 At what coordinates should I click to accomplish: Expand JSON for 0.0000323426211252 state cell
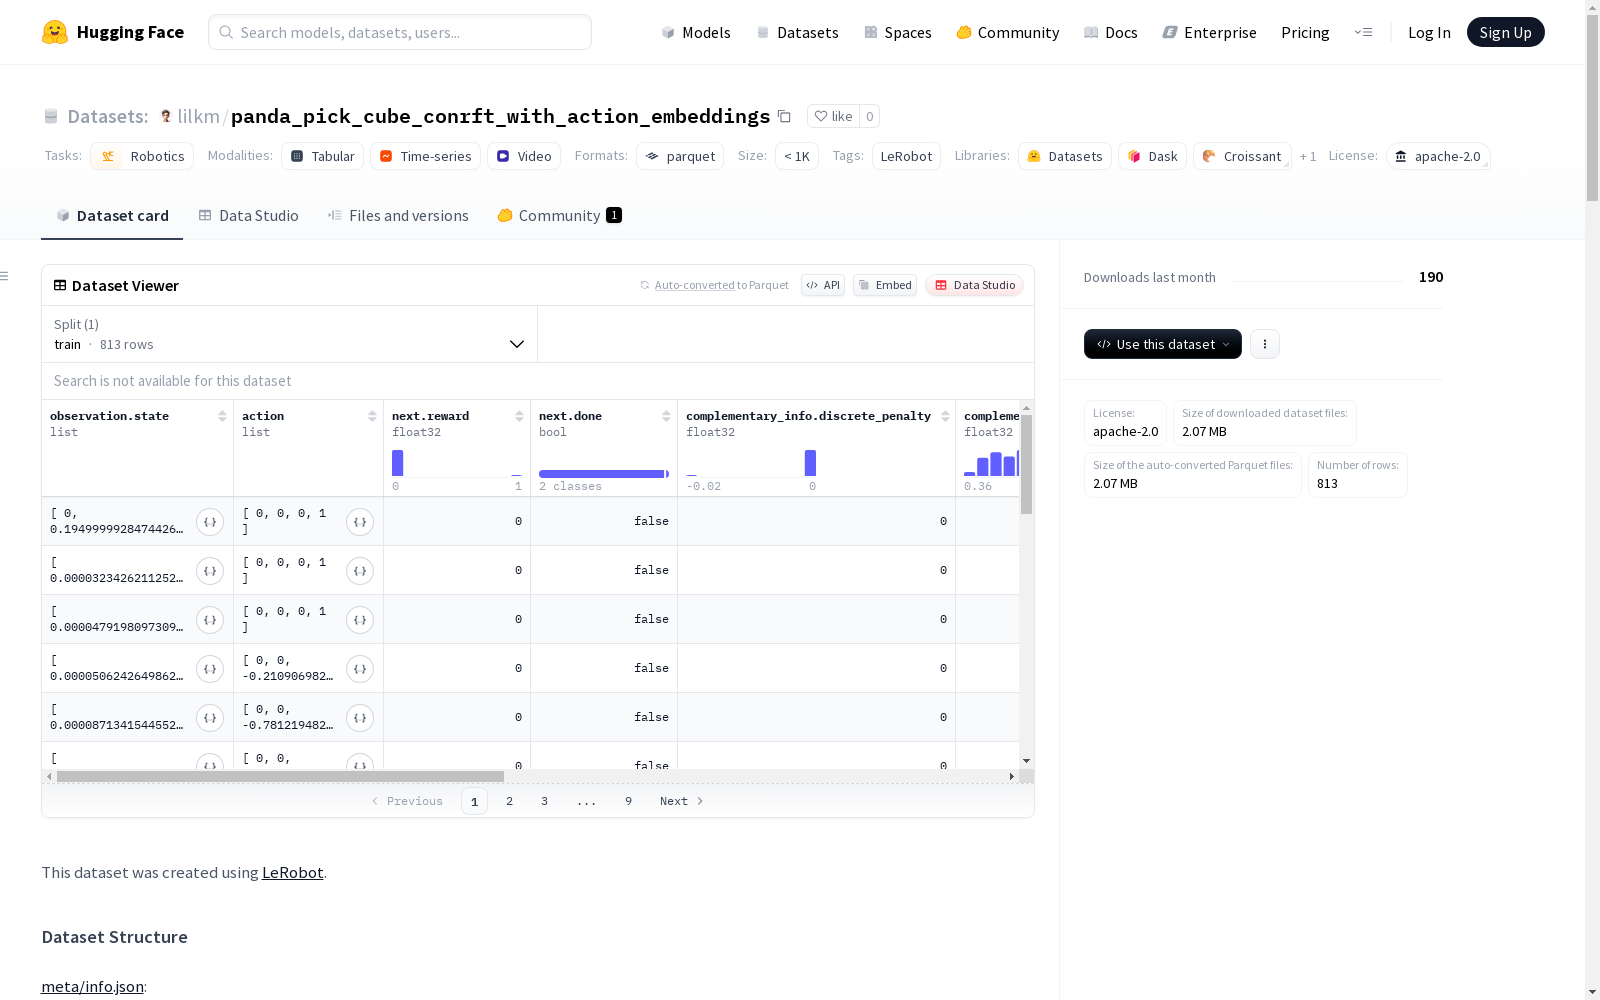coord(210,571)
